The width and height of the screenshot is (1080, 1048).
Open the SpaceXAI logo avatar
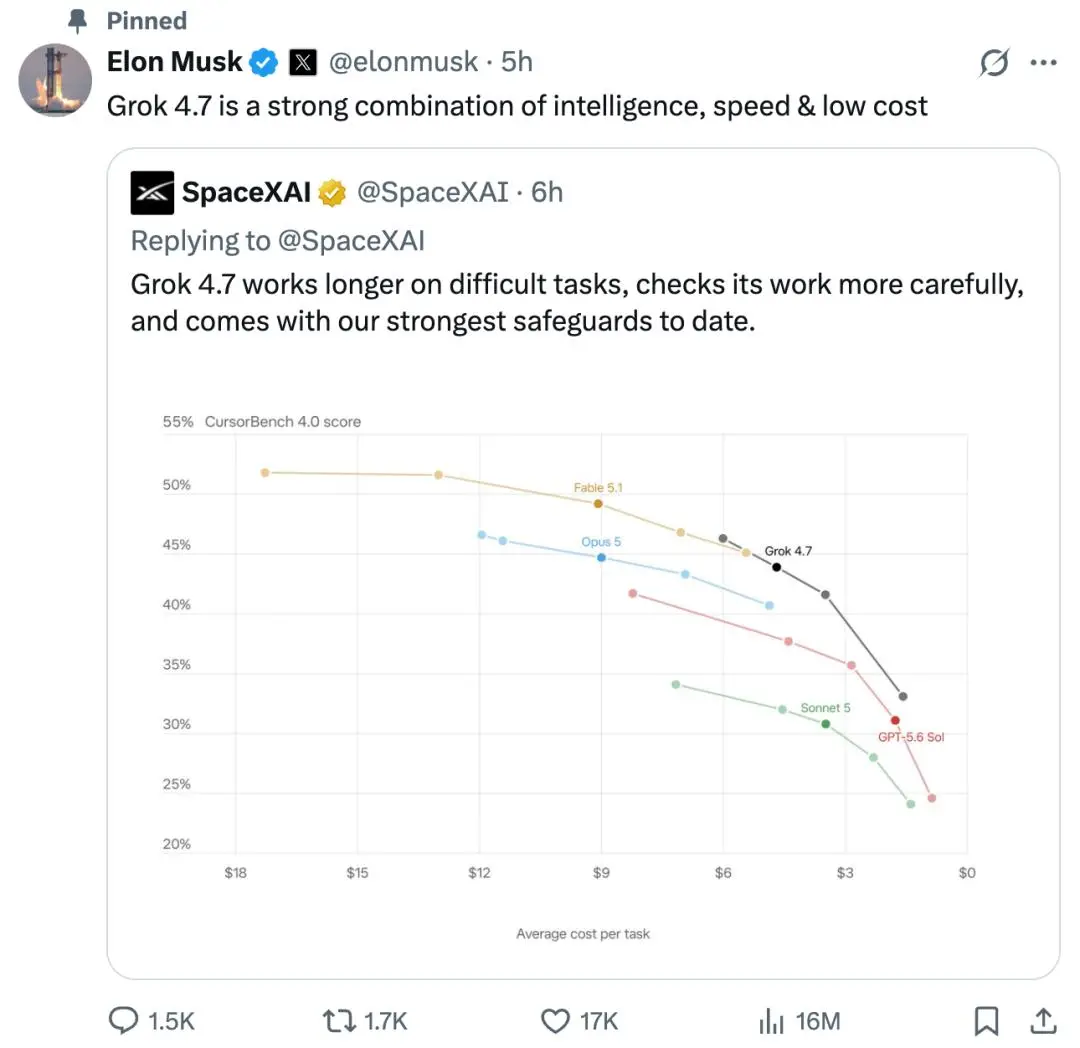pyautogui.click(x=152, y=193)
